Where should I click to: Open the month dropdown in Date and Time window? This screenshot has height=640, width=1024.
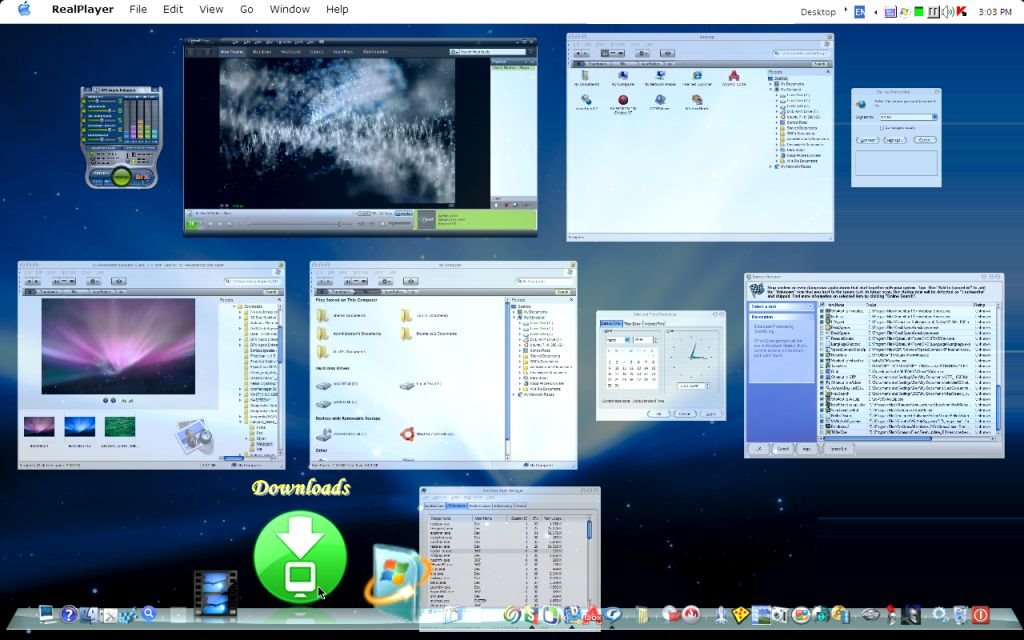coord(618,340)
